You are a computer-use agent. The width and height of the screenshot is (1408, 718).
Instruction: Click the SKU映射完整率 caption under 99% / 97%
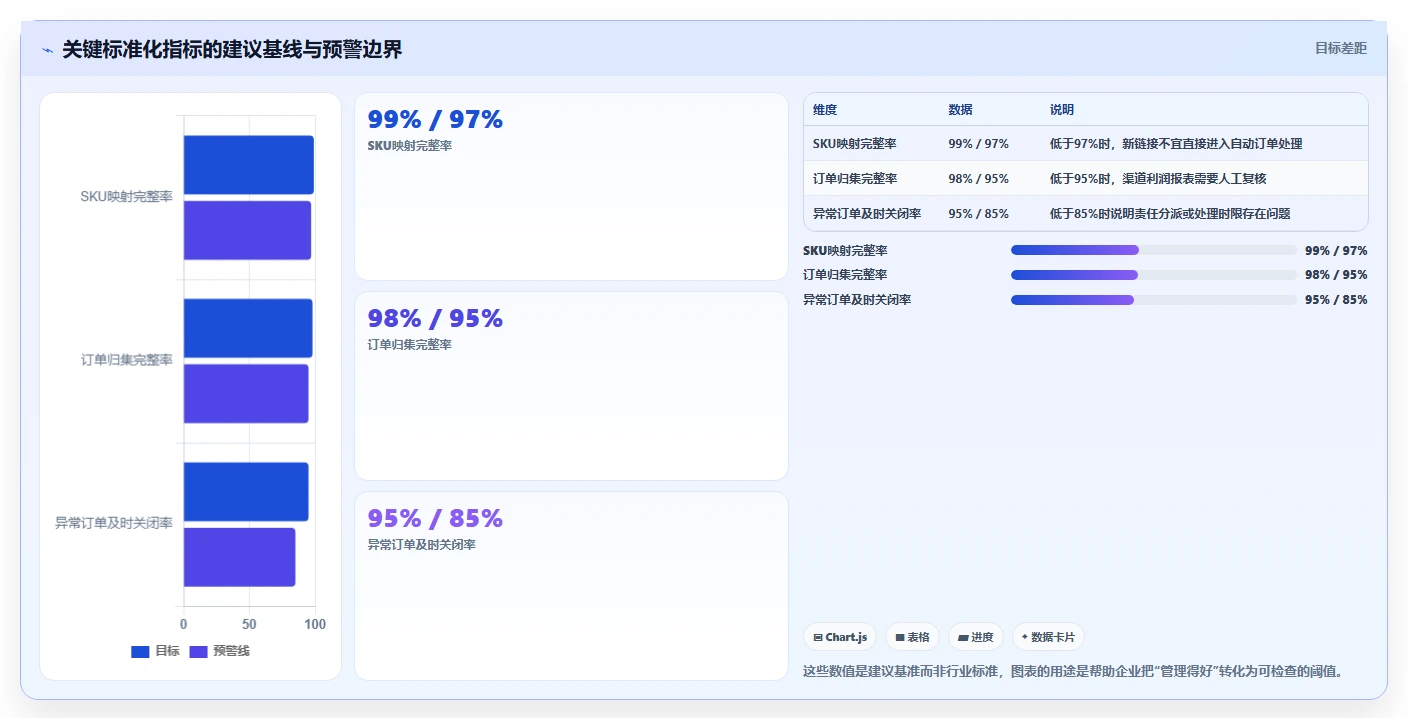[410, 146]
